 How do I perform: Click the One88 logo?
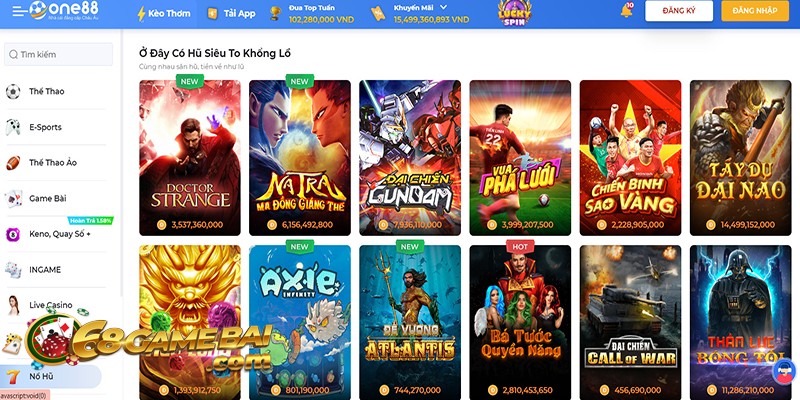click(65, 10)
